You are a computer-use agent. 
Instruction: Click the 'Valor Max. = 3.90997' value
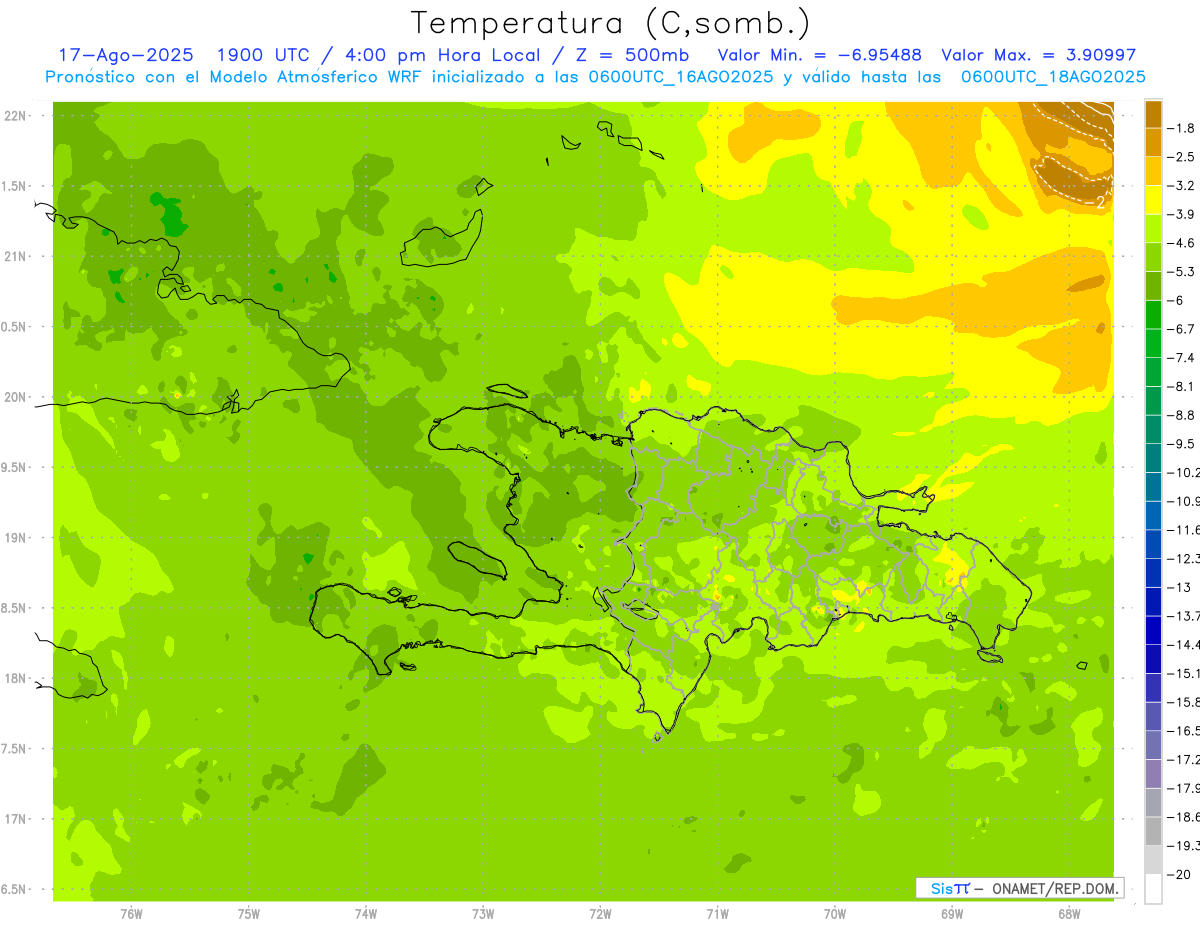1039,55
